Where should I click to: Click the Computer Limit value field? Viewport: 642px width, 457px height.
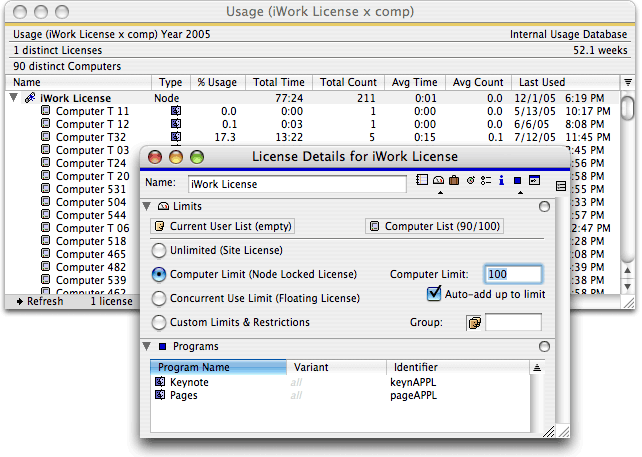513,274
